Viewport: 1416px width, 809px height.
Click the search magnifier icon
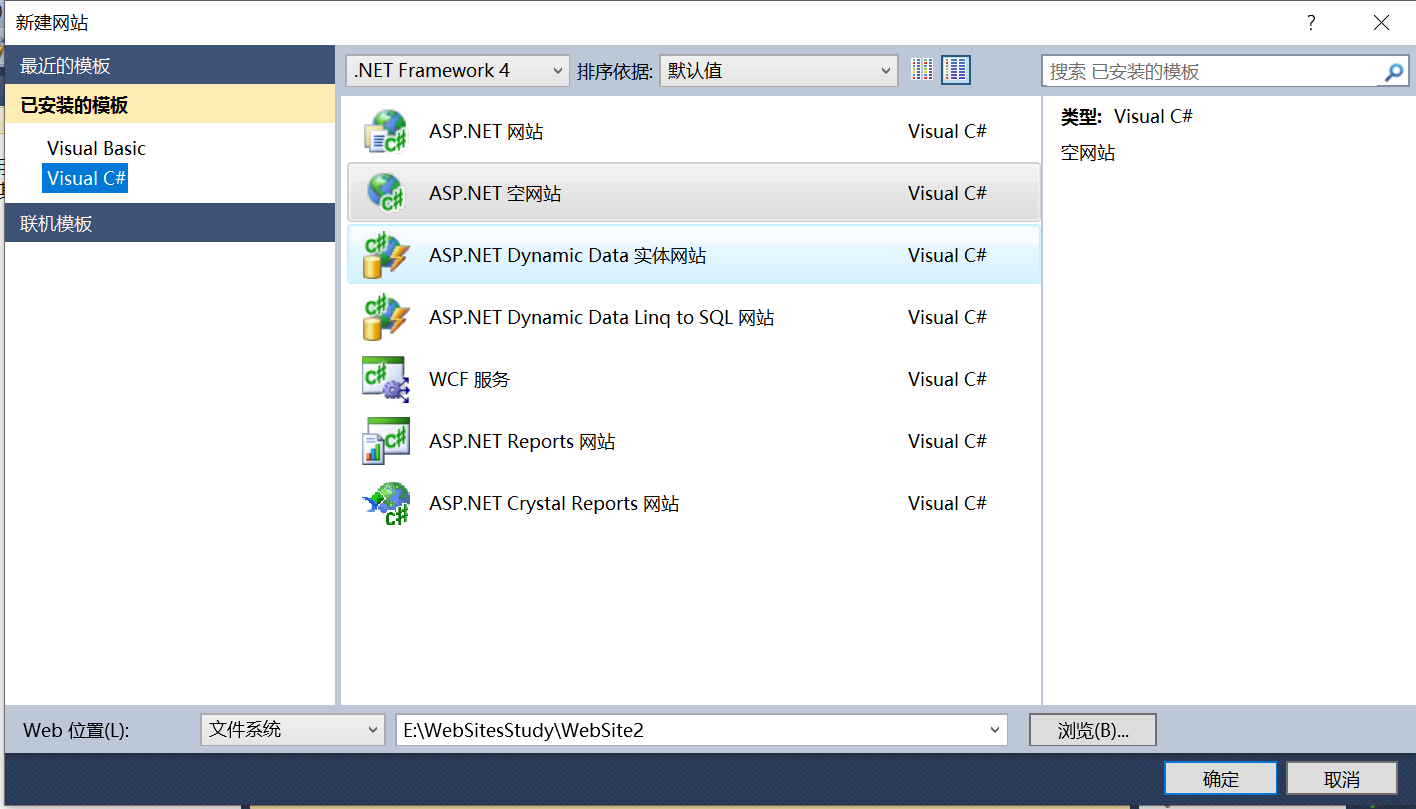point(1394,71)
